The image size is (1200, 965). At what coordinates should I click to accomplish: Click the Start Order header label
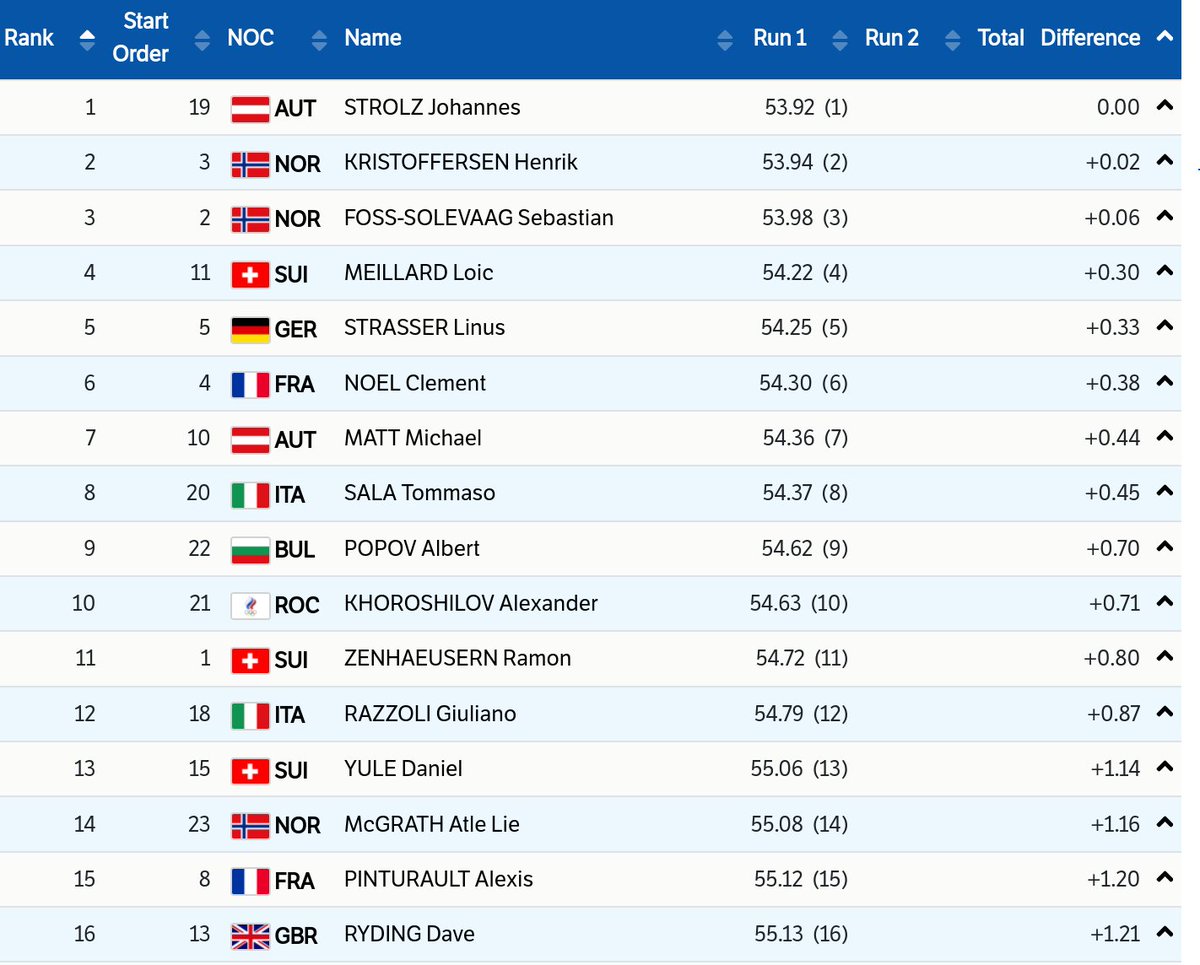(141, 37)
